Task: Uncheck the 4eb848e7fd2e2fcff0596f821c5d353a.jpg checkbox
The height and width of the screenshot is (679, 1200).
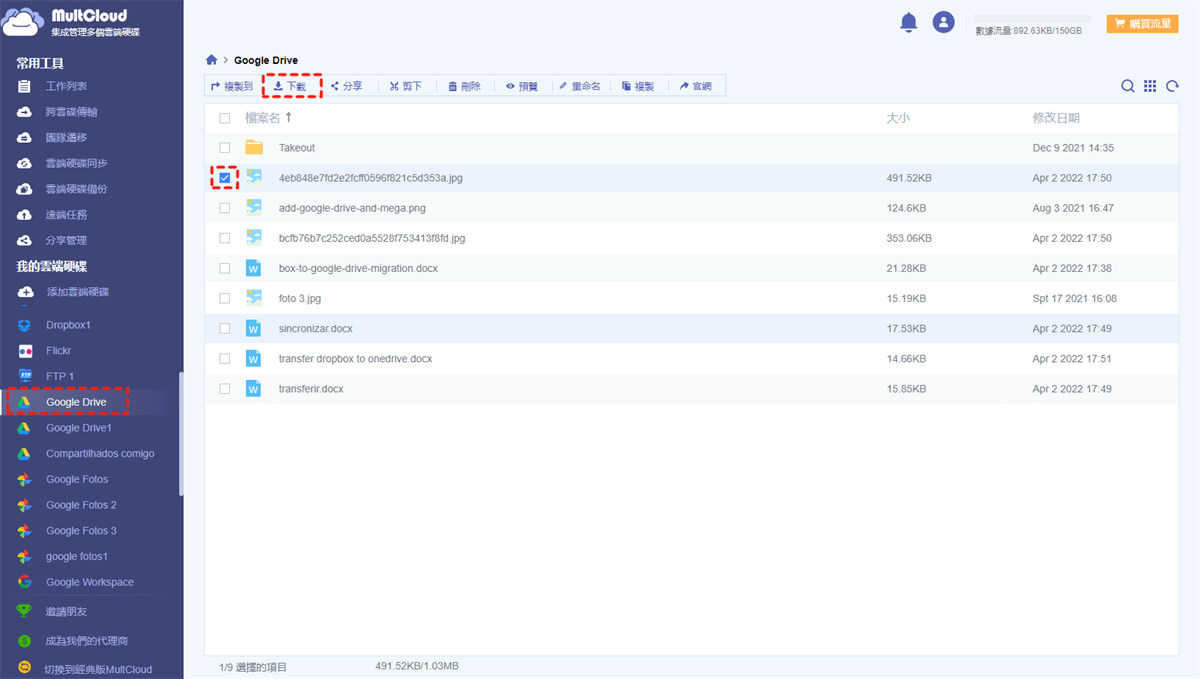Action: (225, 178)
